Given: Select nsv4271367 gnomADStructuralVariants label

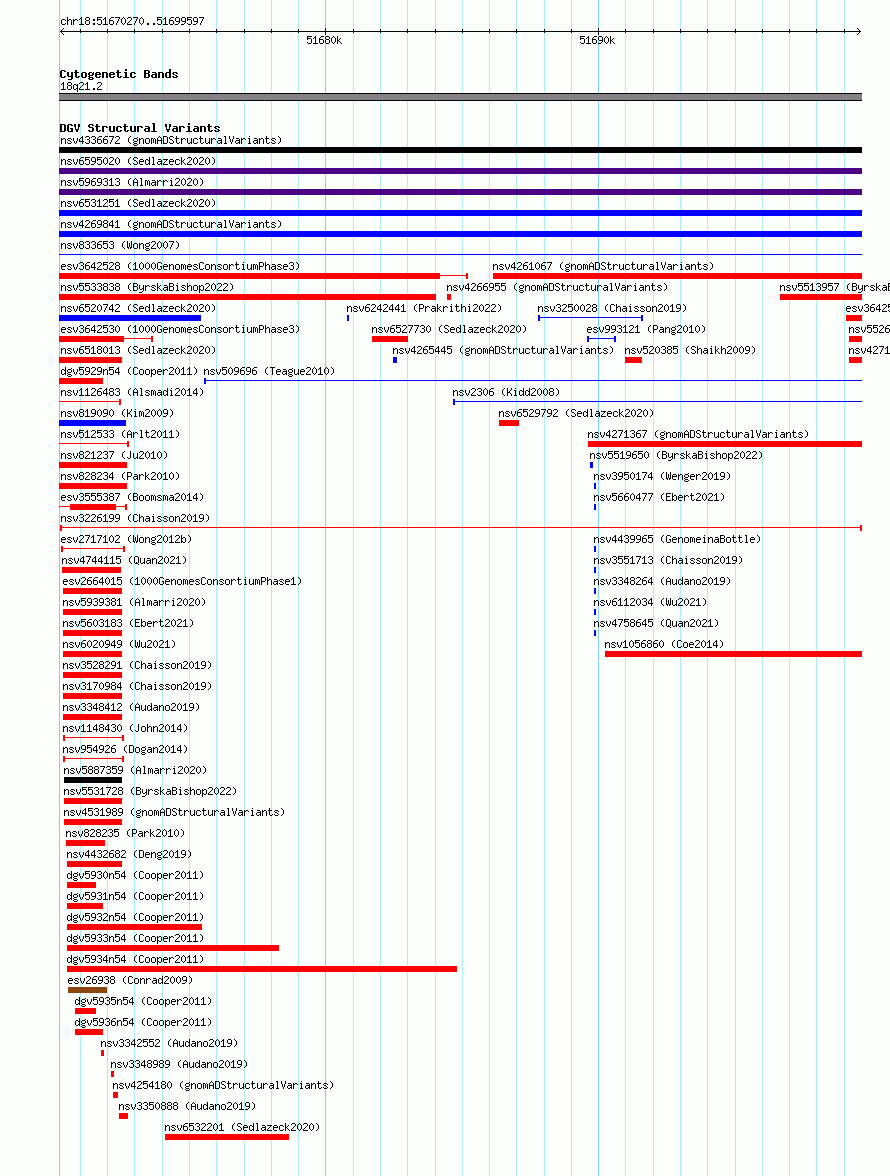Looking at the screenshot, I should (x=698, y=434).
